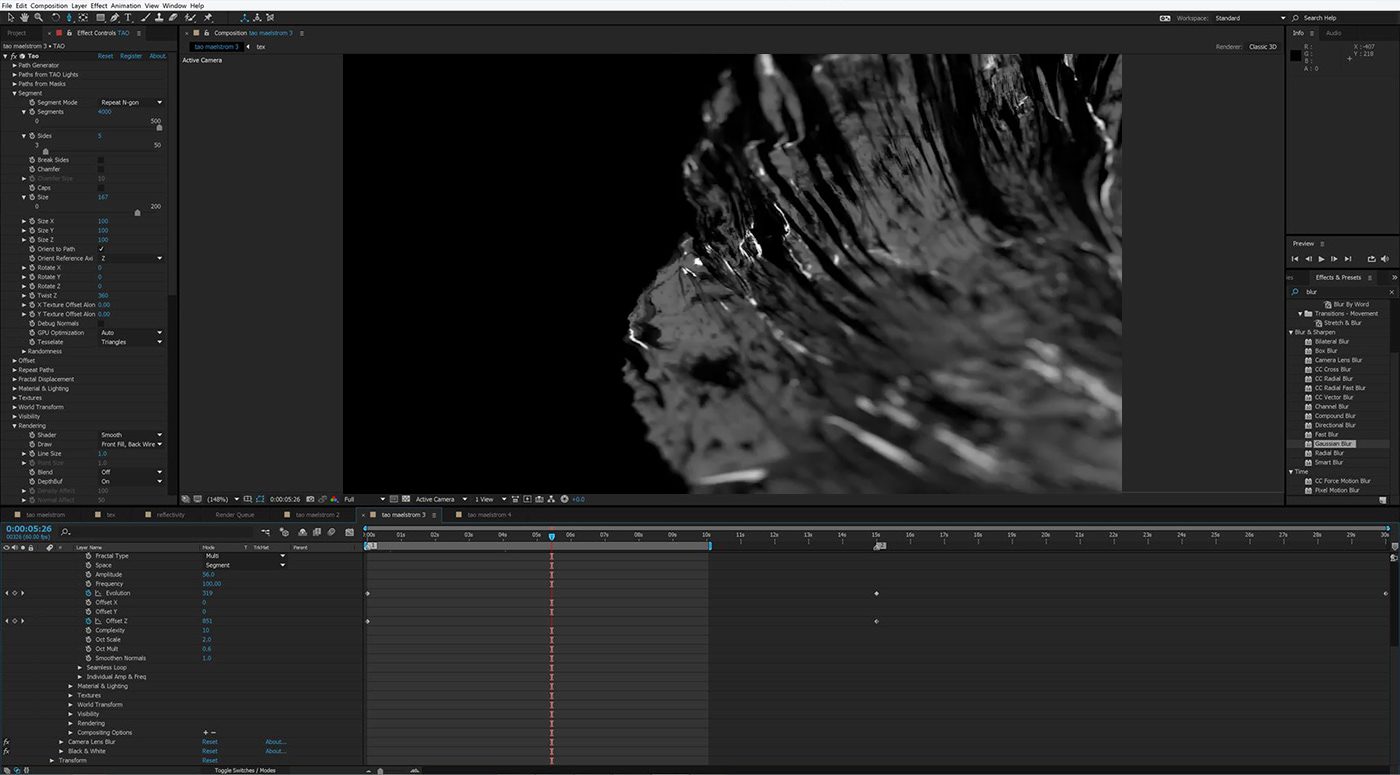
Task: Click Reset link for the Tao effect
Action: [105, 56]
